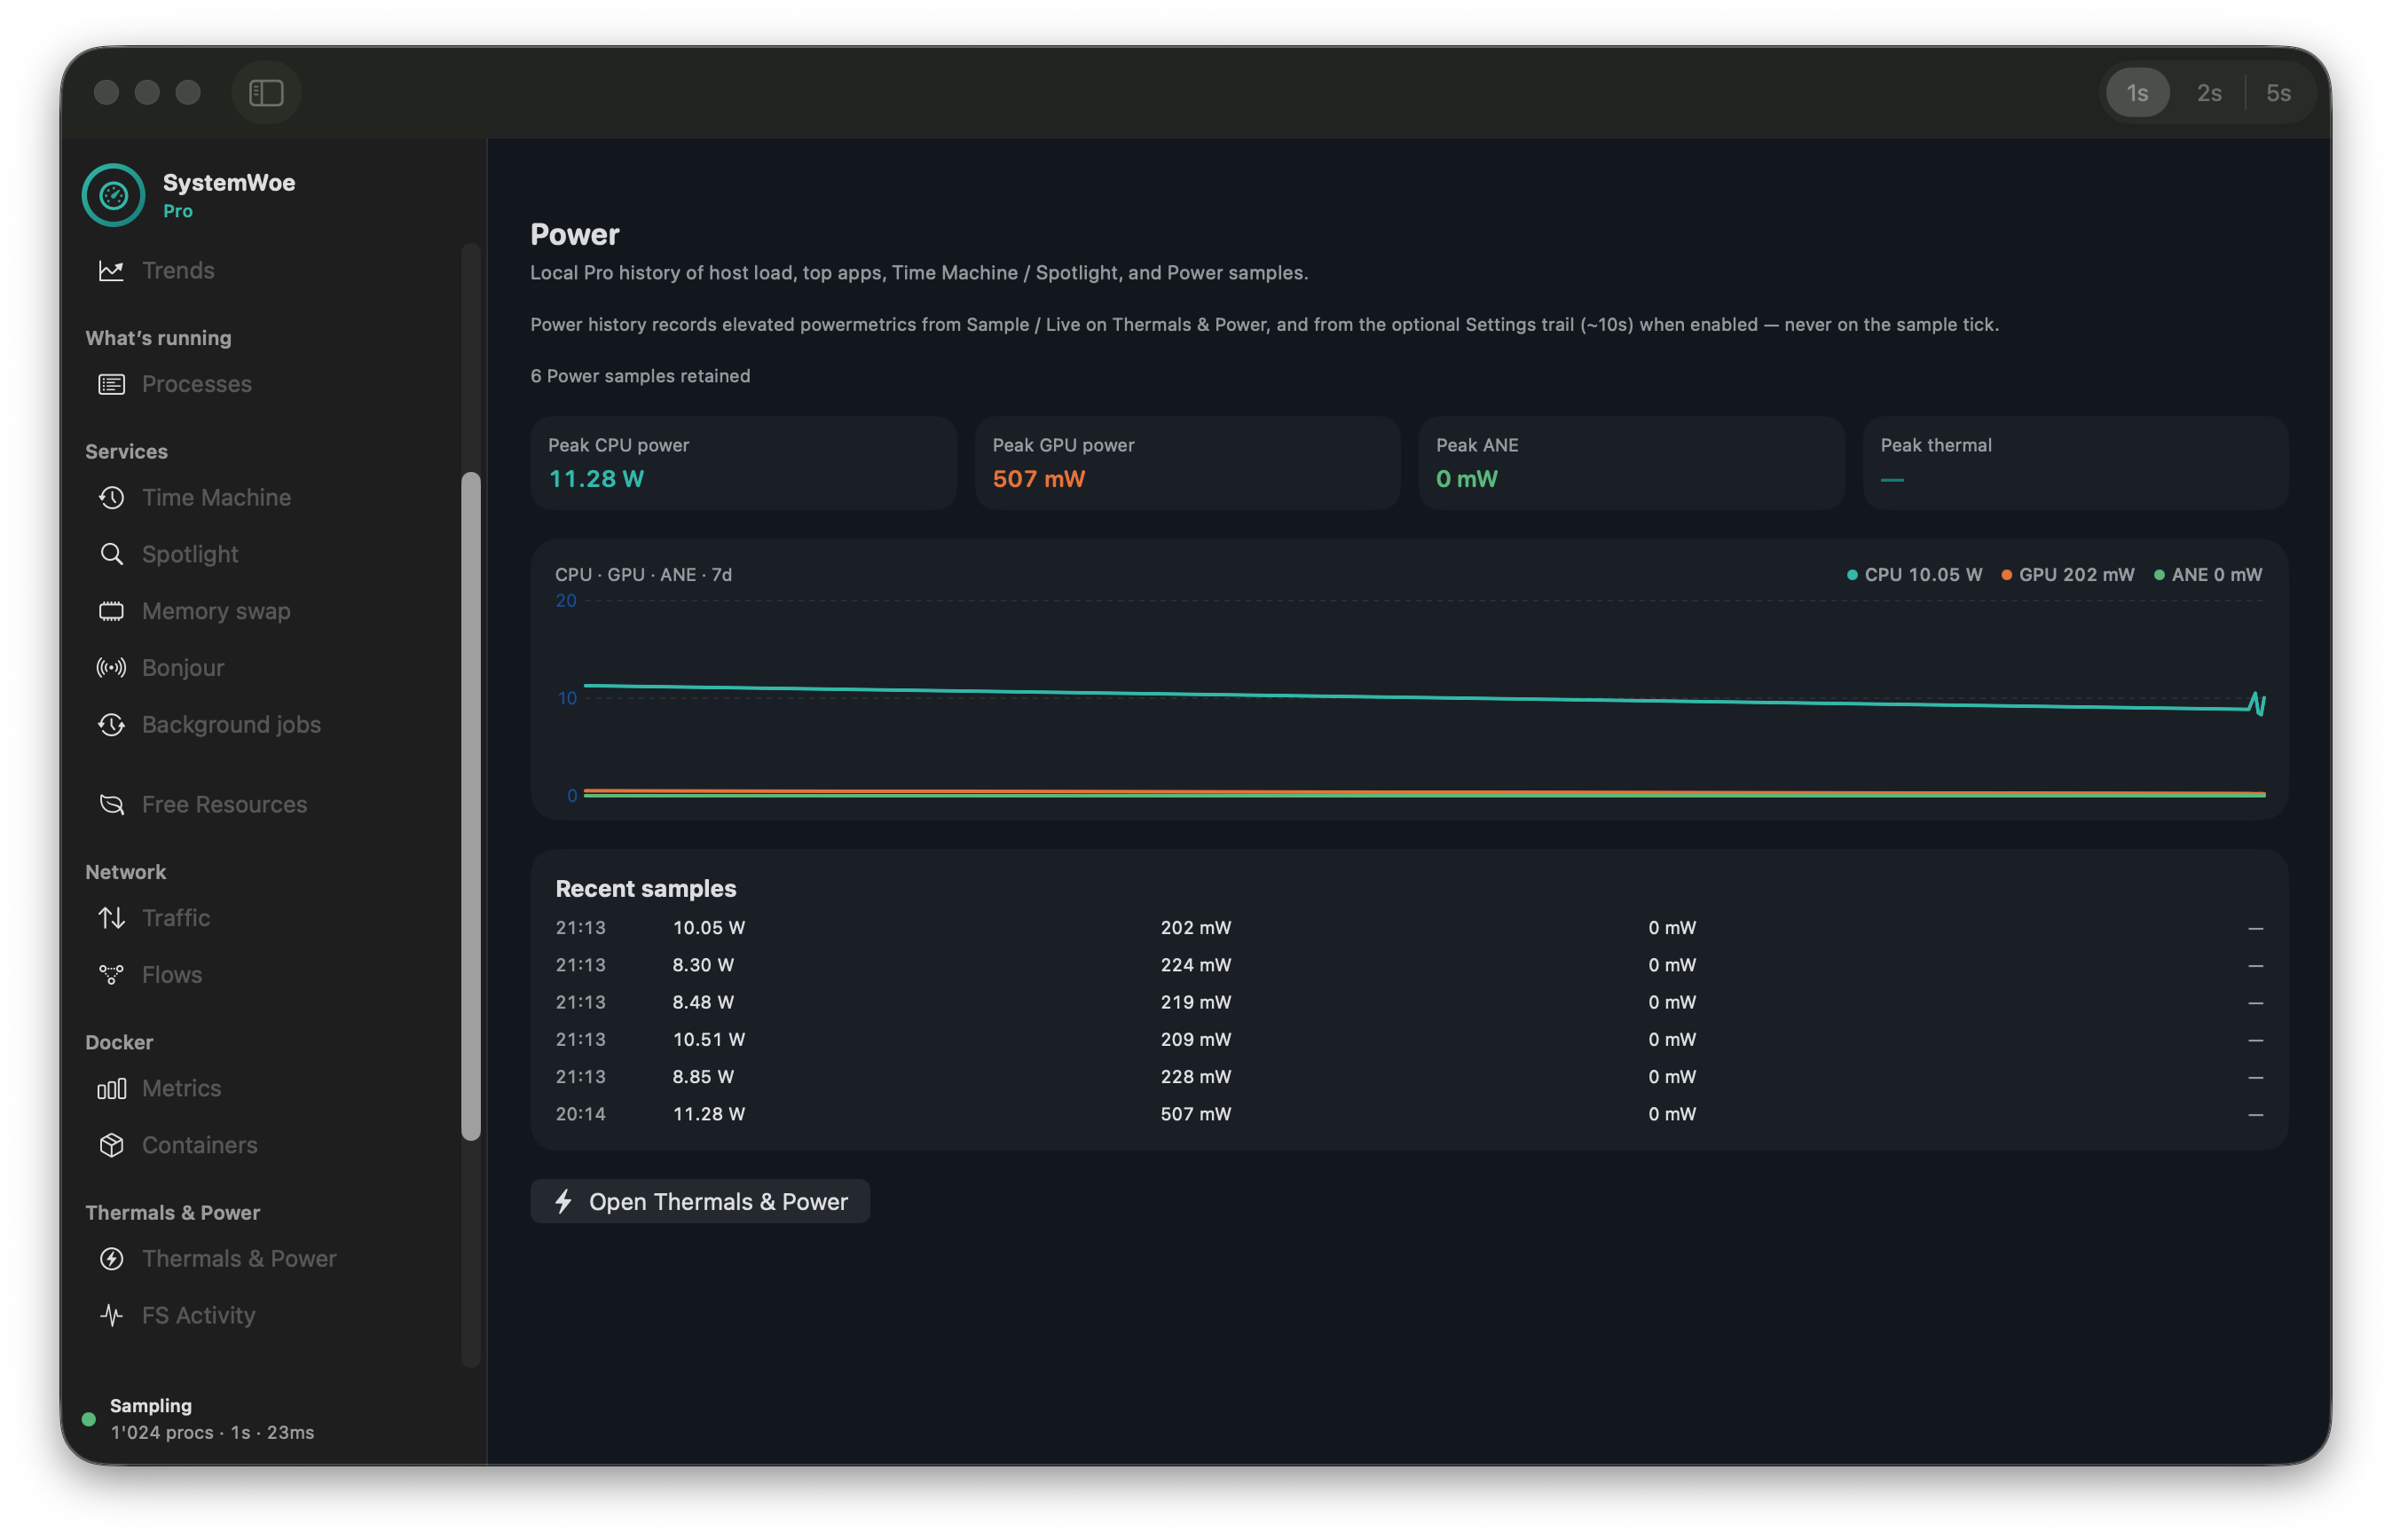This screenshot has width=2392, height=1540.
Task: Click the Memory swap chip icon
Action: (x=111, y=612)
